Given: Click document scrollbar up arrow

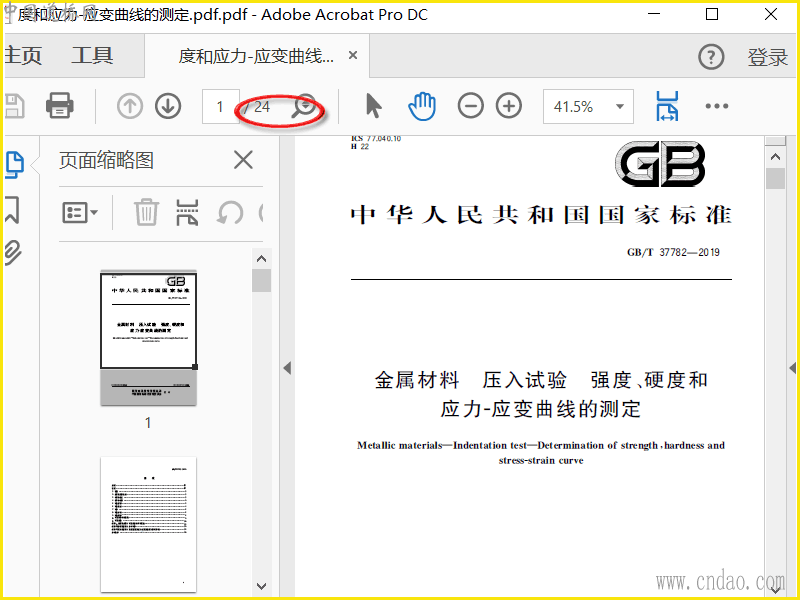Looking at the screenshot, I should point(776,157).
